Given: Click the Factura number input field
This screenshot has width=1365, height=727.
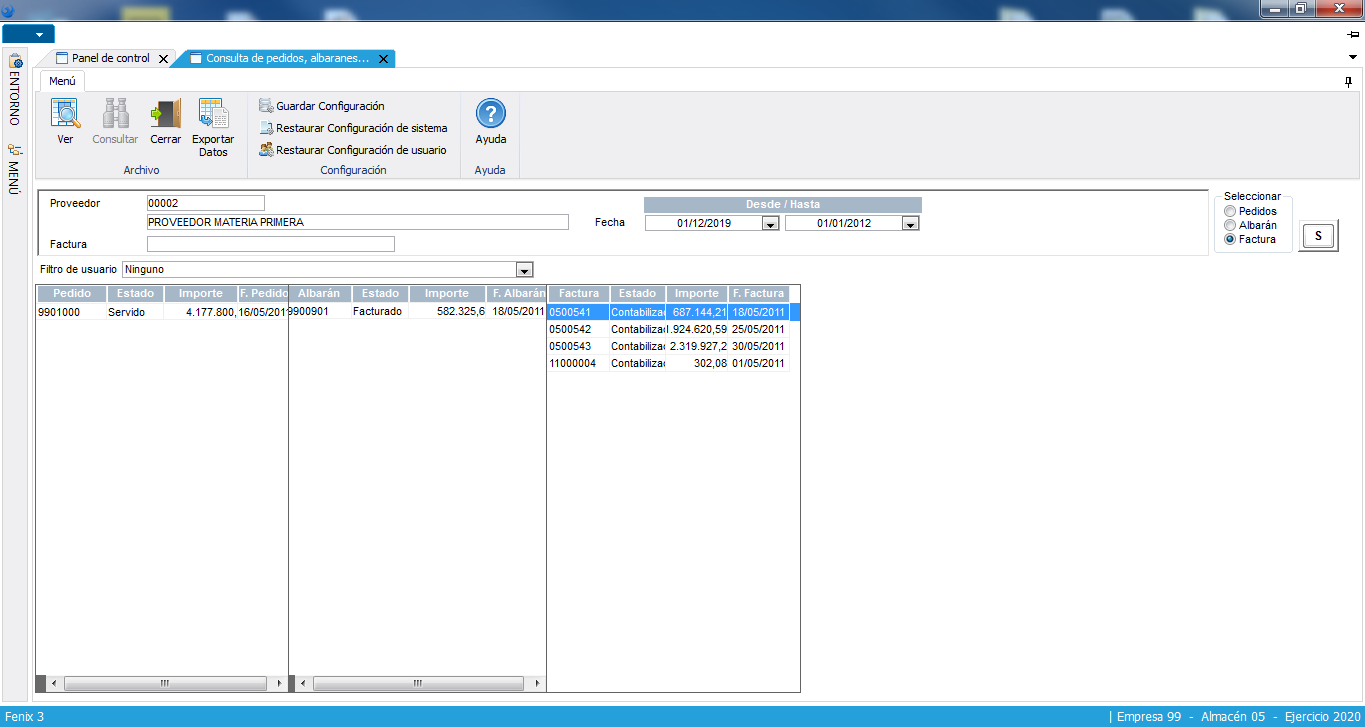Looking at the screenshot, I should pos(270,244).
